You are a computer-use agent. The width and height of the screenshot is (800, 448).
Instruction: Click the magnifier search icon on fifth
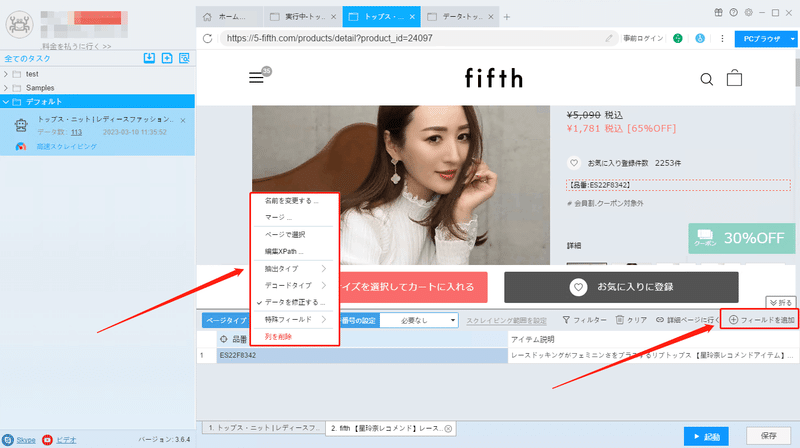pyautogui.click(x=707, y=79)
